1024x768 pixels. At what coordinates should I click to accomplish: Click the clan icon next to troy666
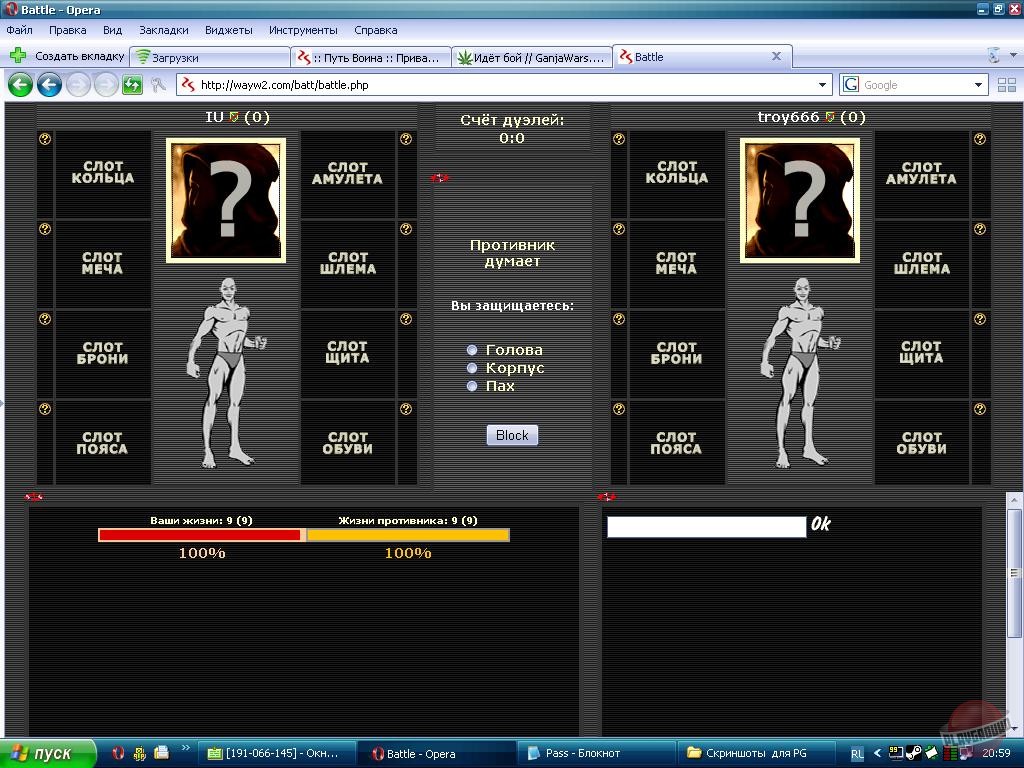tap(829, 117)
